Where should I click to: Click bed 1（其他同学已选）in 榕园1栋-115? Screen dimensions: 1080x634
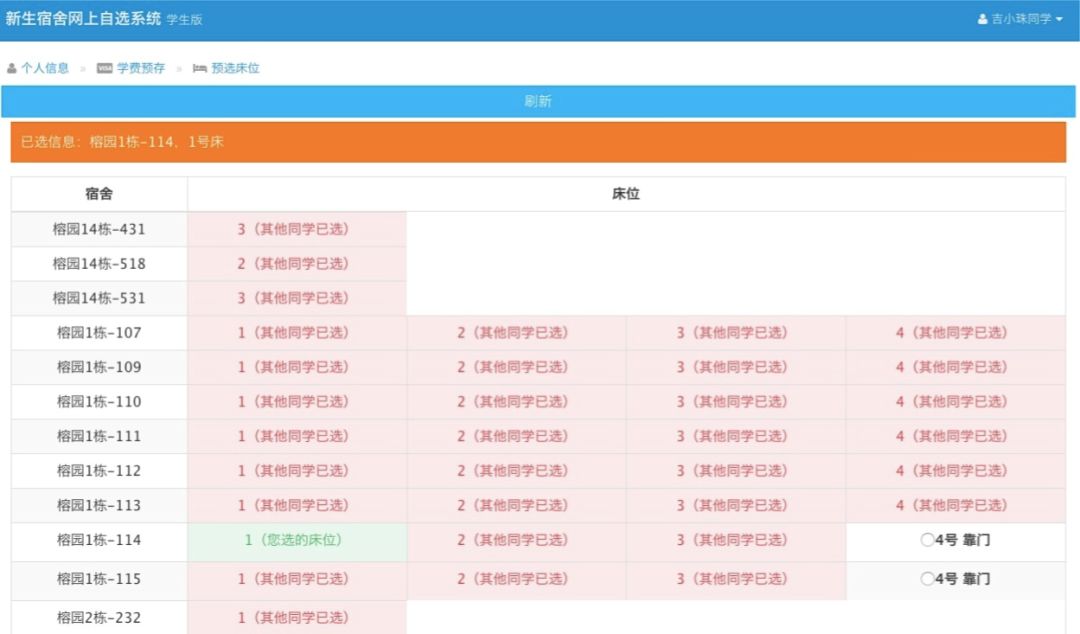(297, 580)
